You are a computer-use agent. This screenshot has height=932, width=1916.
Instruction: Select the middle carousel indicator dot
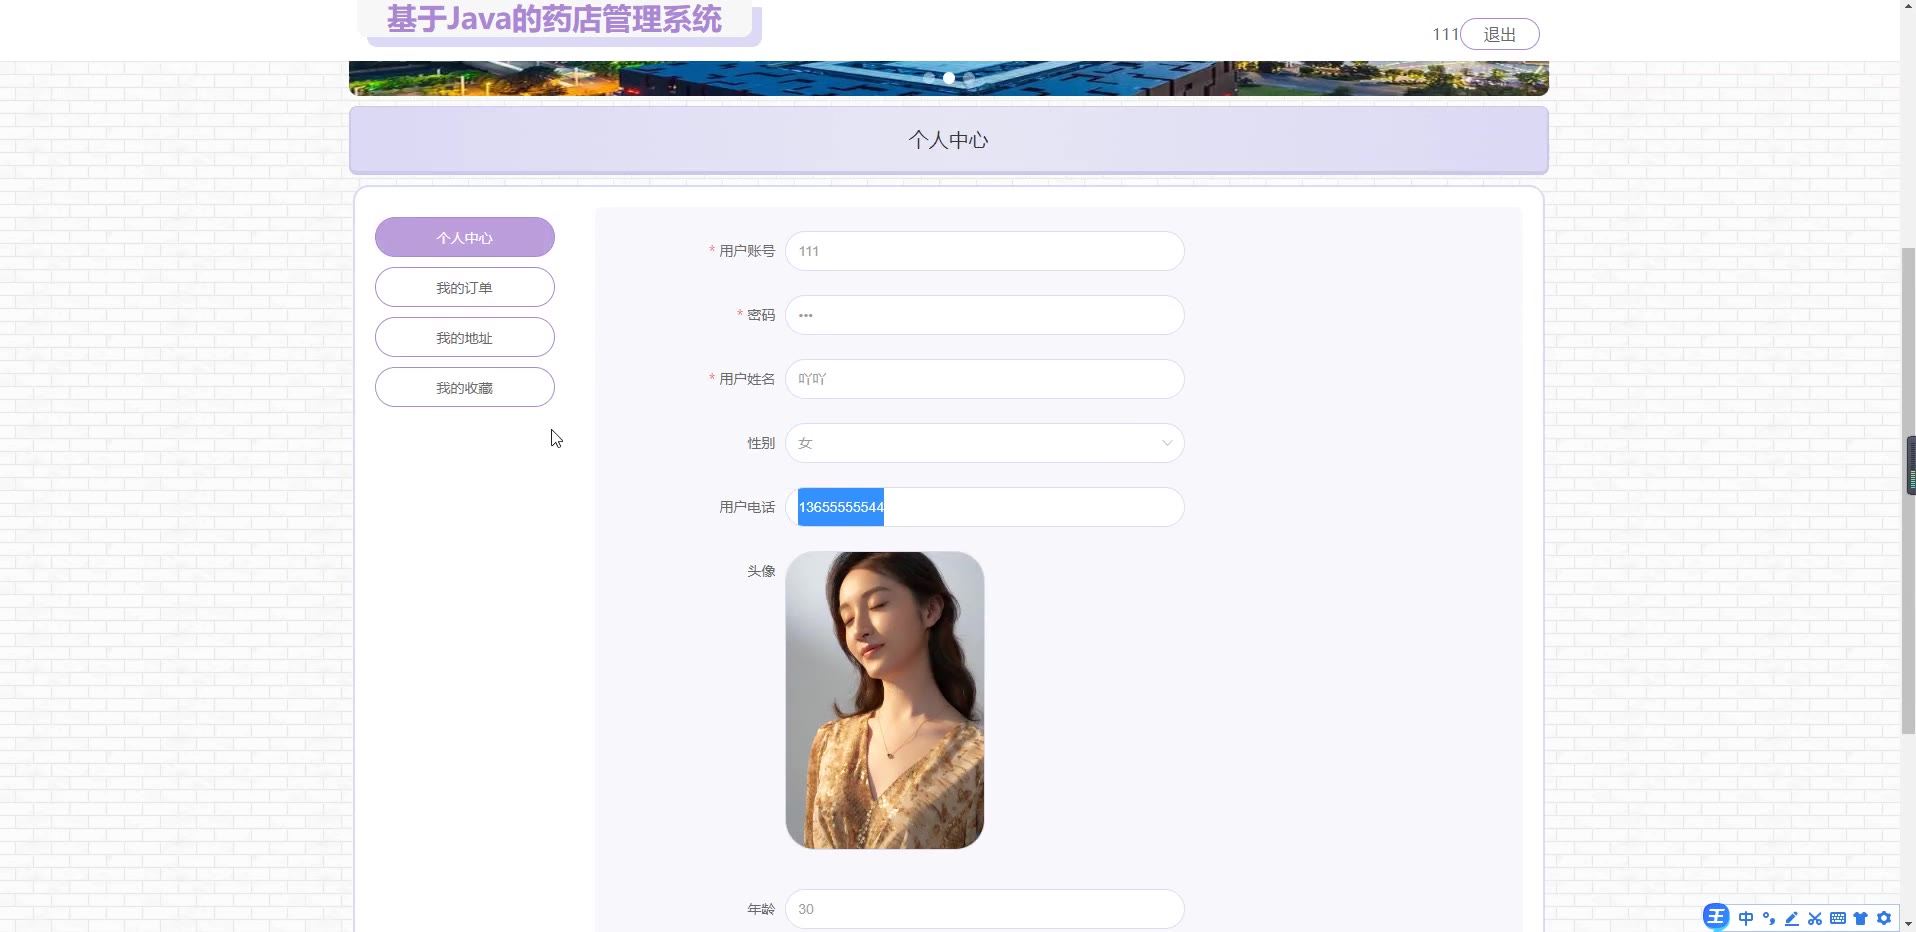pyautogui.click(x=949, y=77)
